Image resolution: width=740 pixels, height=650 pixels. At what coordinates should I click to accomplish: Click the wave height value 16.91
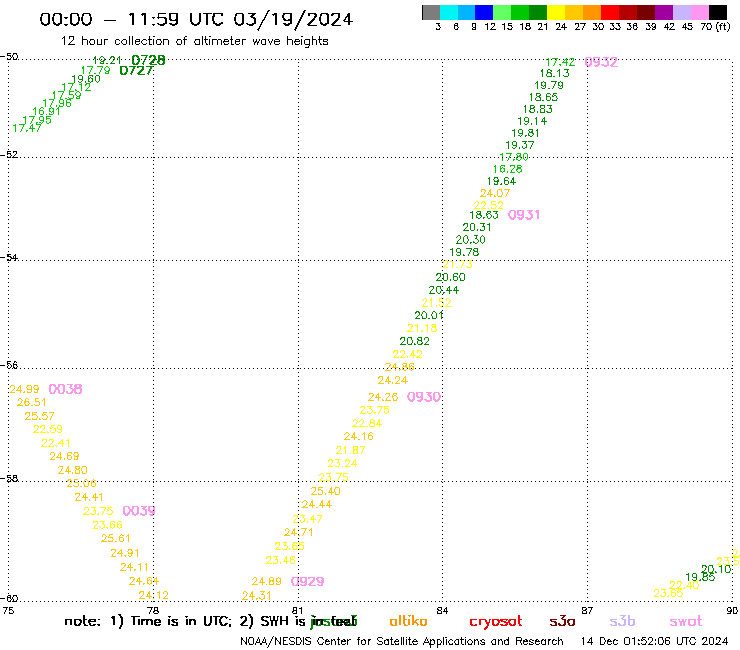tap(46, 111)
